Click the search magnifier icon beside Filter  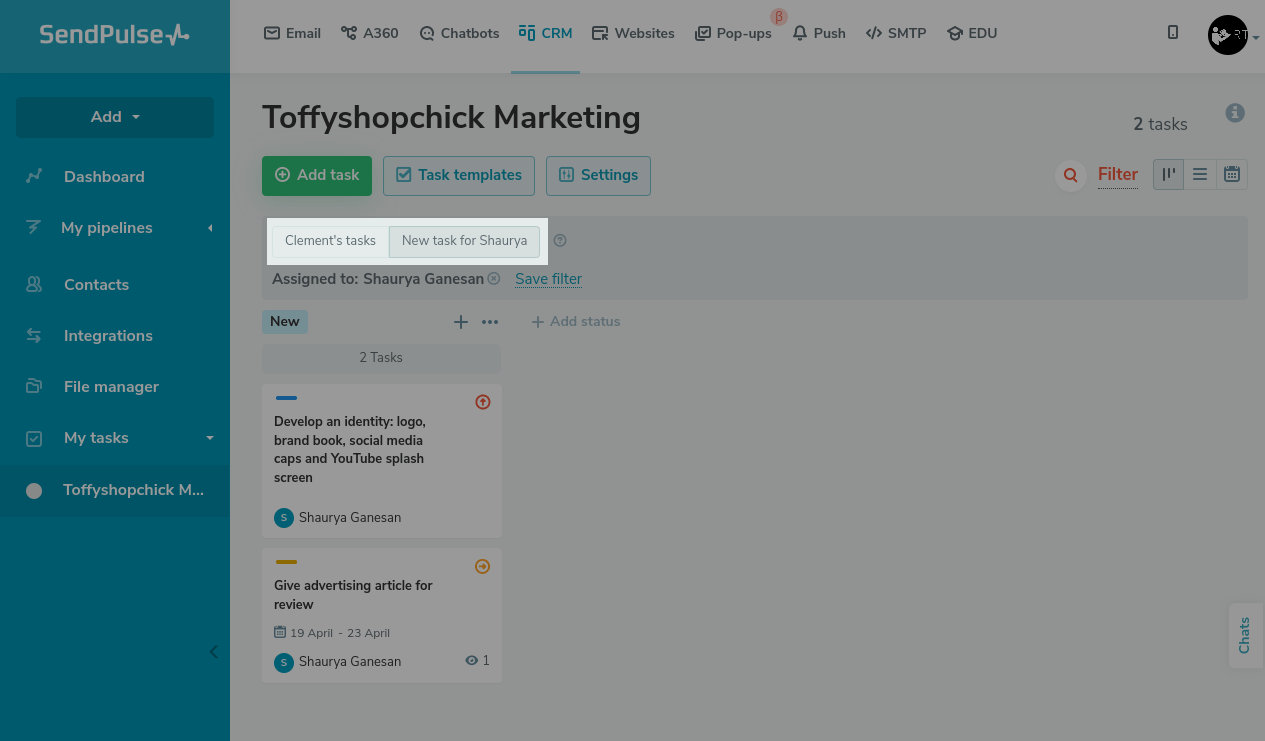1070,175
